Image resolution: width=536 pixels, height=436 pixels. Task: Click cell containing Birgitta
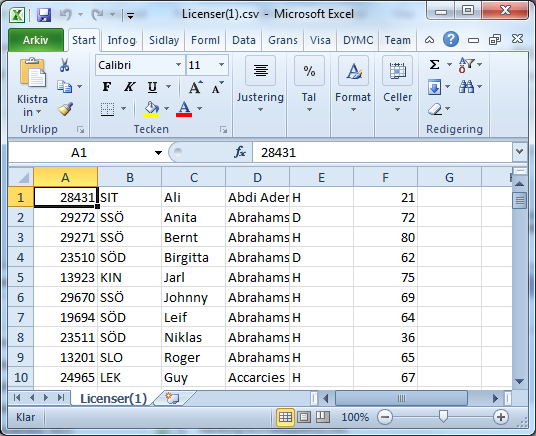[193, 257]
